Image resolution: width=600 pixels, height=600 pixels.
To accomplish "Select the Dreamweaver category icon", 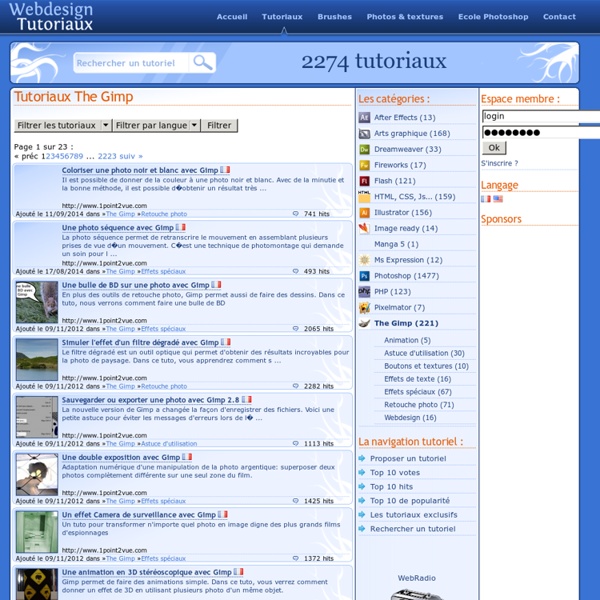I will pos(364,149).
